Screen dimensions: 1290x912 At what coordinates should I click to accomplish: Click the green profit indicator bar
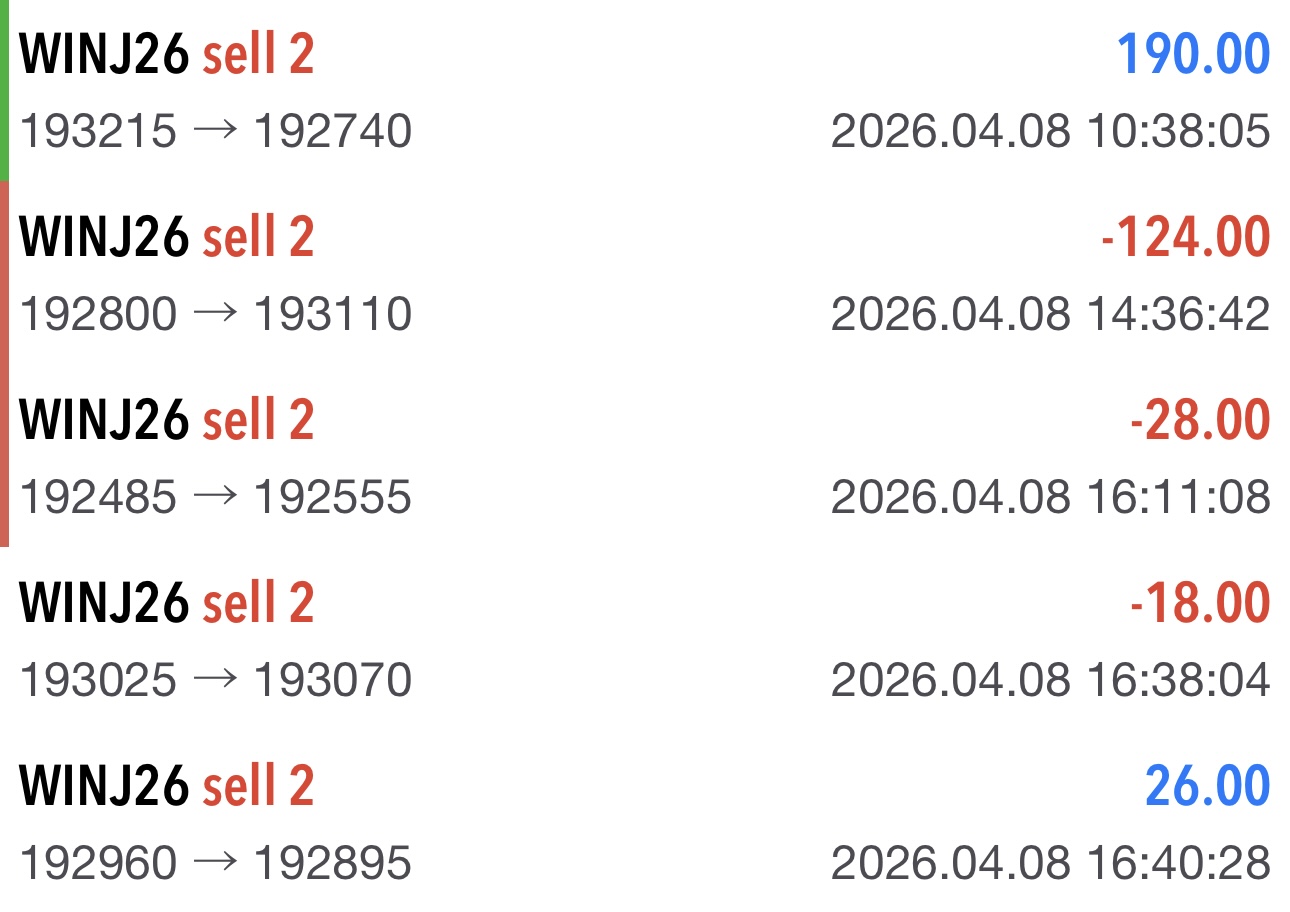4,90
